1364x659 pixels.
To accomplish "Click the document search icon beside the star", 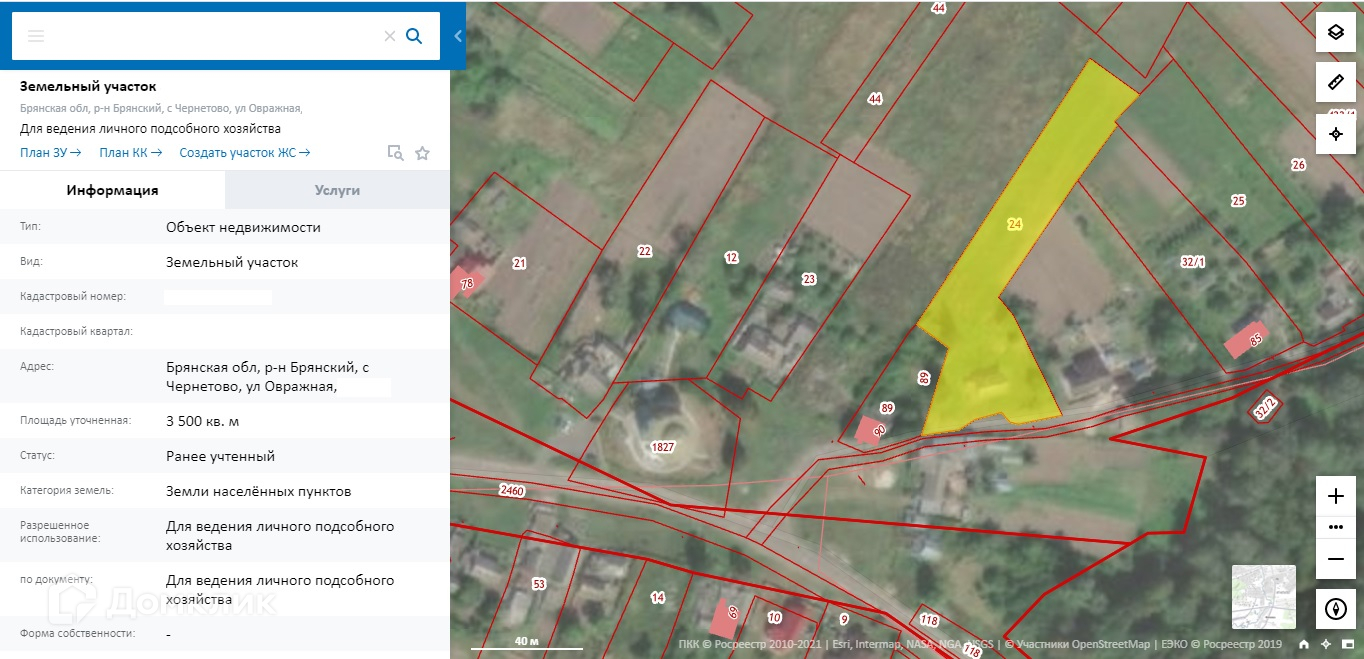I will (396, 153).
